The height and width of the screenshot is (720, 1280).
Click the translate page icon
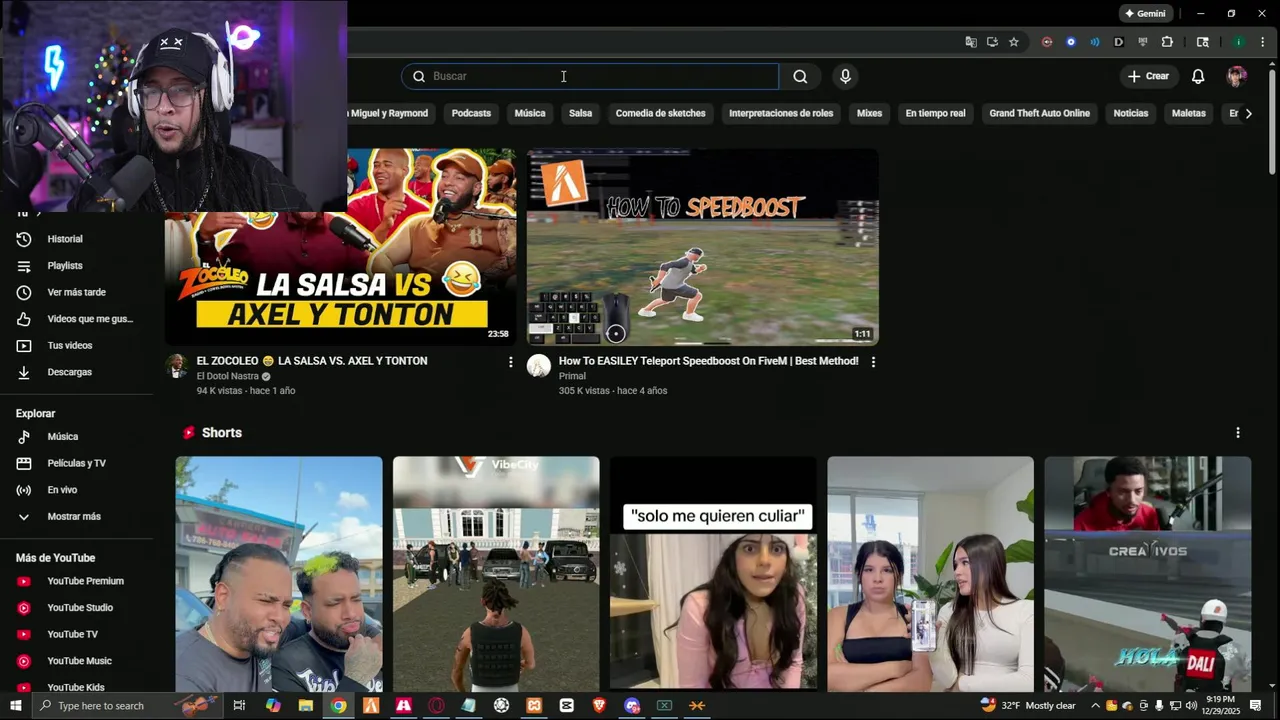click(970, 42)
